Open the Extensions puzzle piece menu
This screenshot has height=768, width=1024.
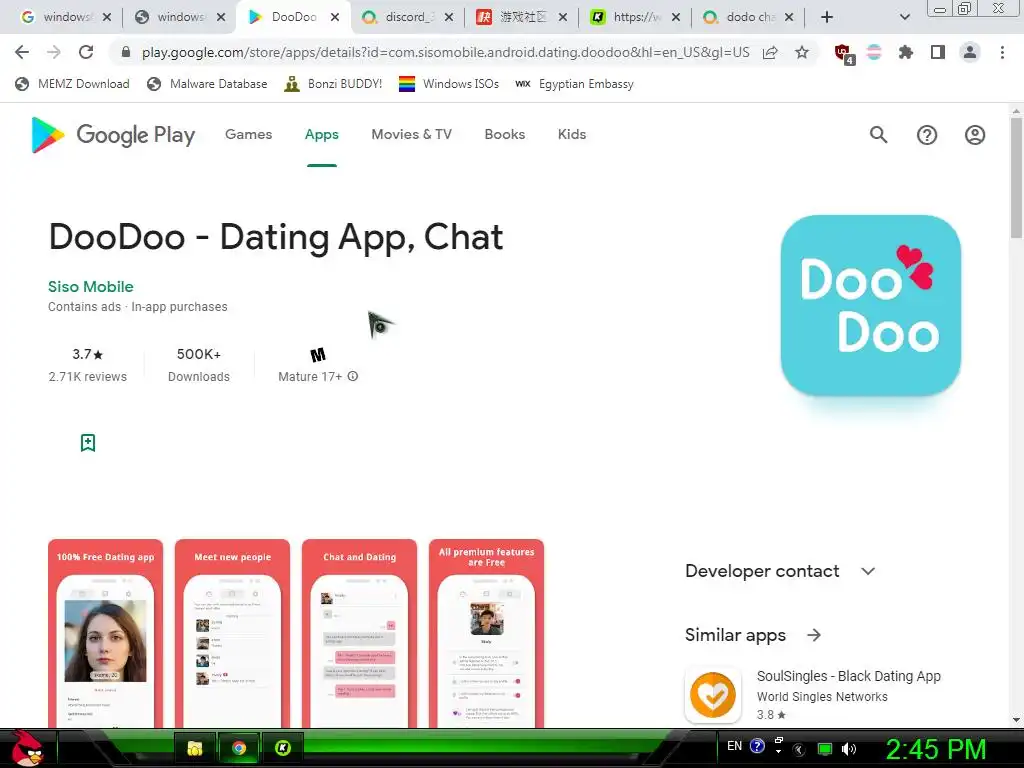click(906, 52)
